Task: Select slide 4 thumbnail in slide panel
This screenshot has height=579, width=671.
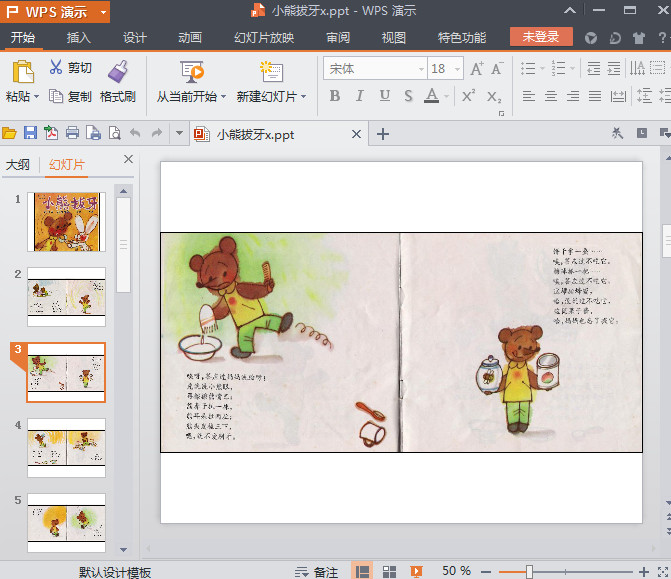Action: 66,446
